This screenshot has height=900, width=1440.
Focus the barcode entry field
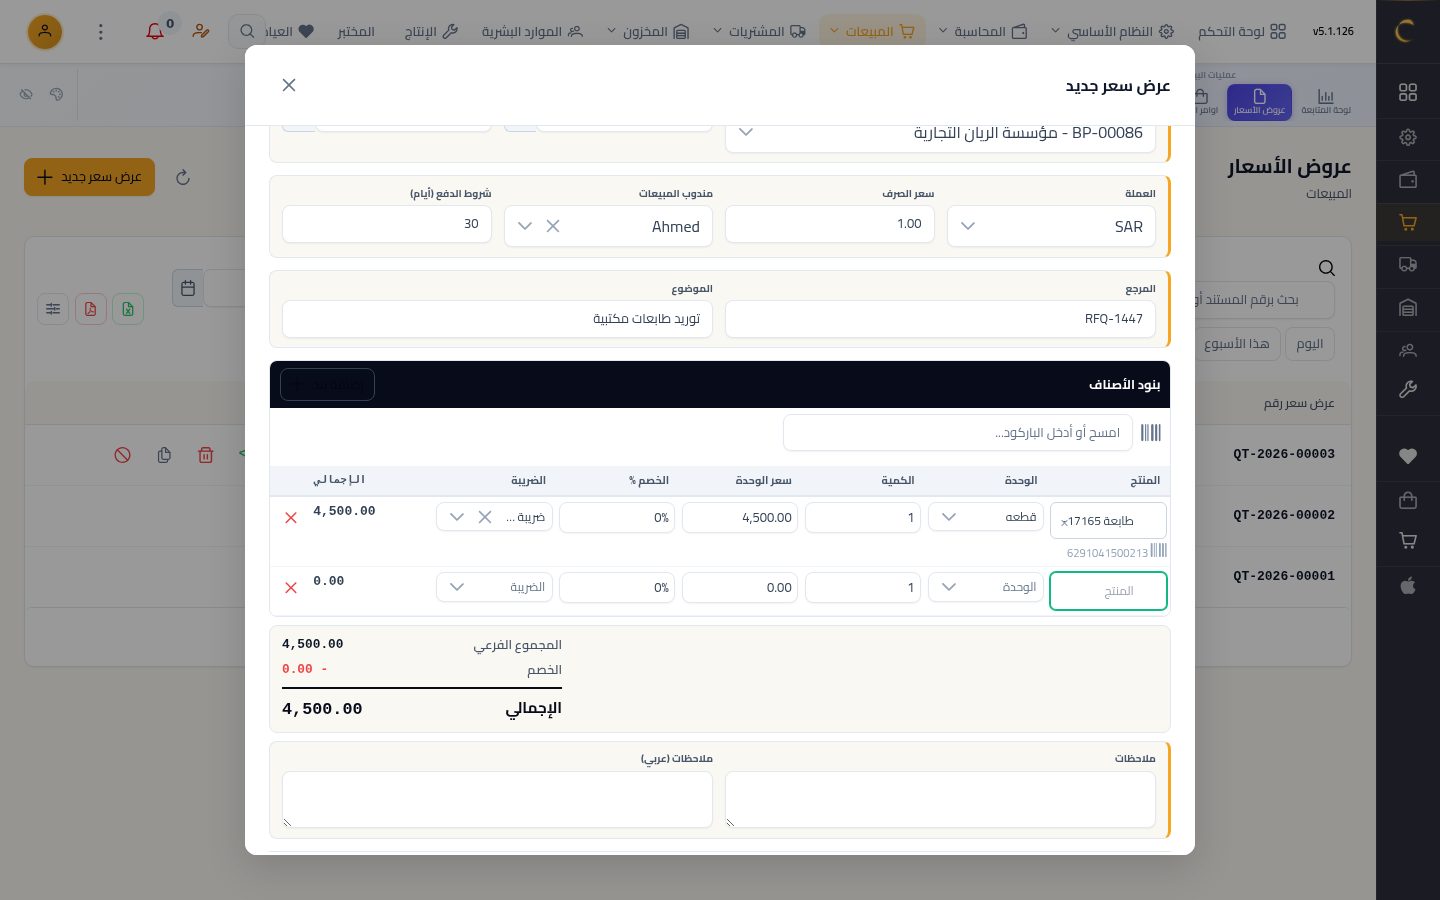tap(958, 433)
